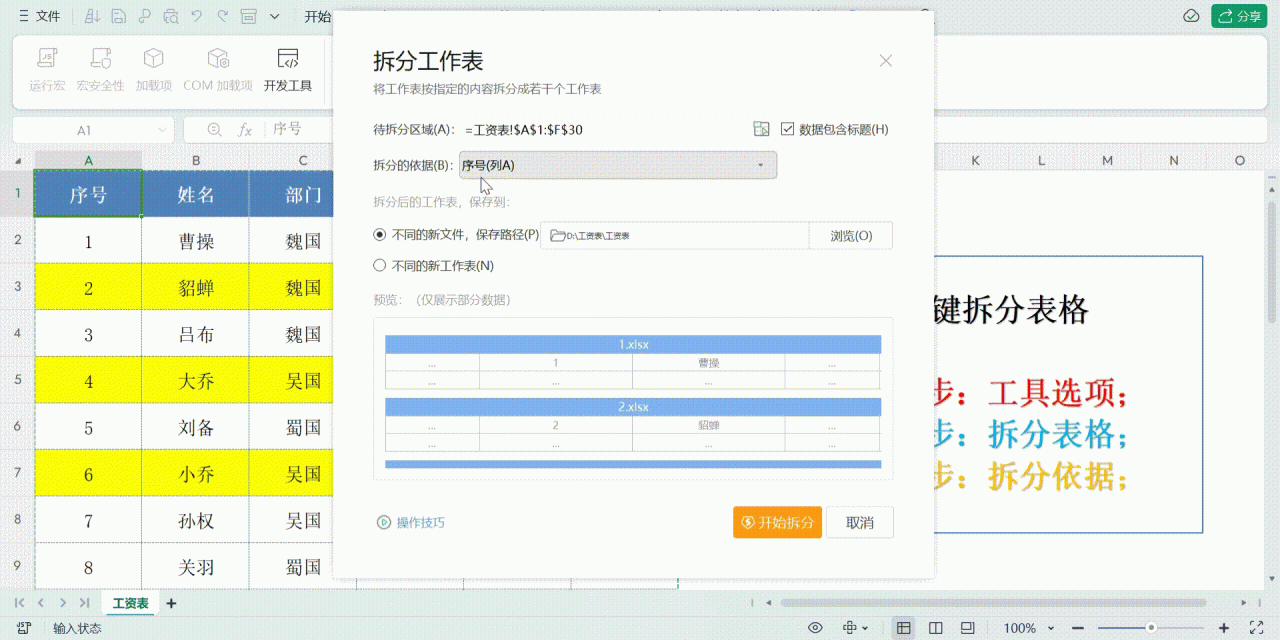This screenshot has height=640, width=1280.
Task: Select 不同的新工作表 radio option
Action: point(379,265)
